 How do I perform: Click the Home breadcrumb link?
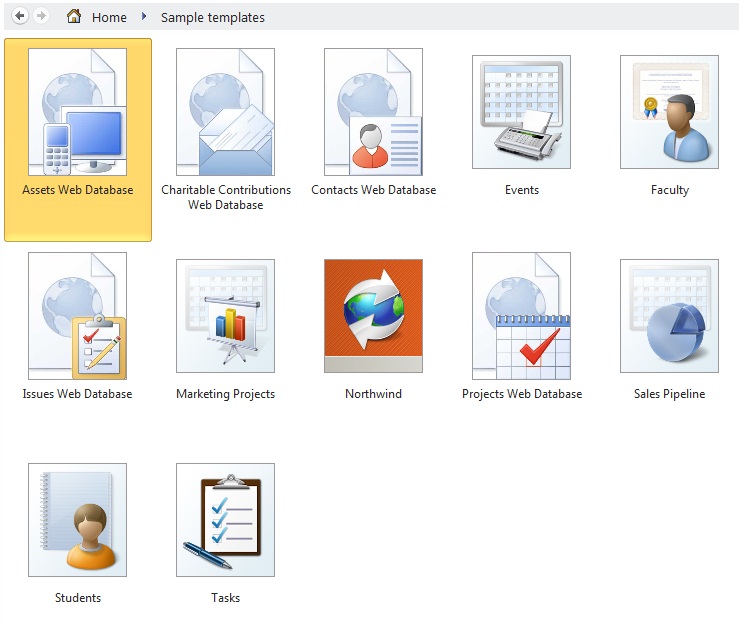[109, 18]
